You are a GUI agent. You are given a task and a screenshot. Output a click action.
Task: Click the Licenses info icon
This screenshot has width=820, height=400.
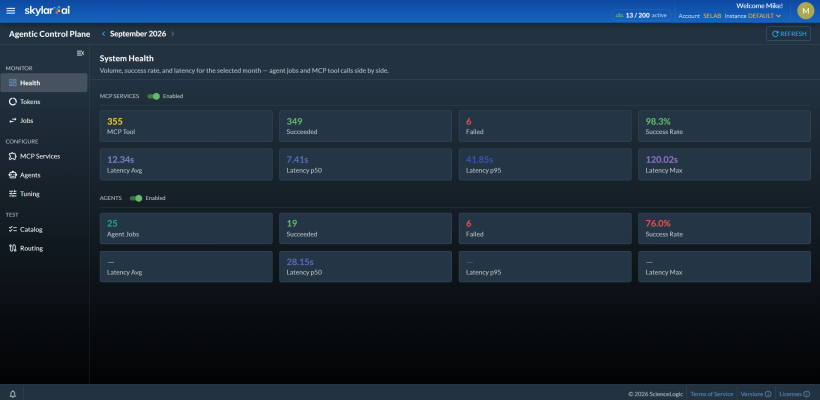click(807, 394)
